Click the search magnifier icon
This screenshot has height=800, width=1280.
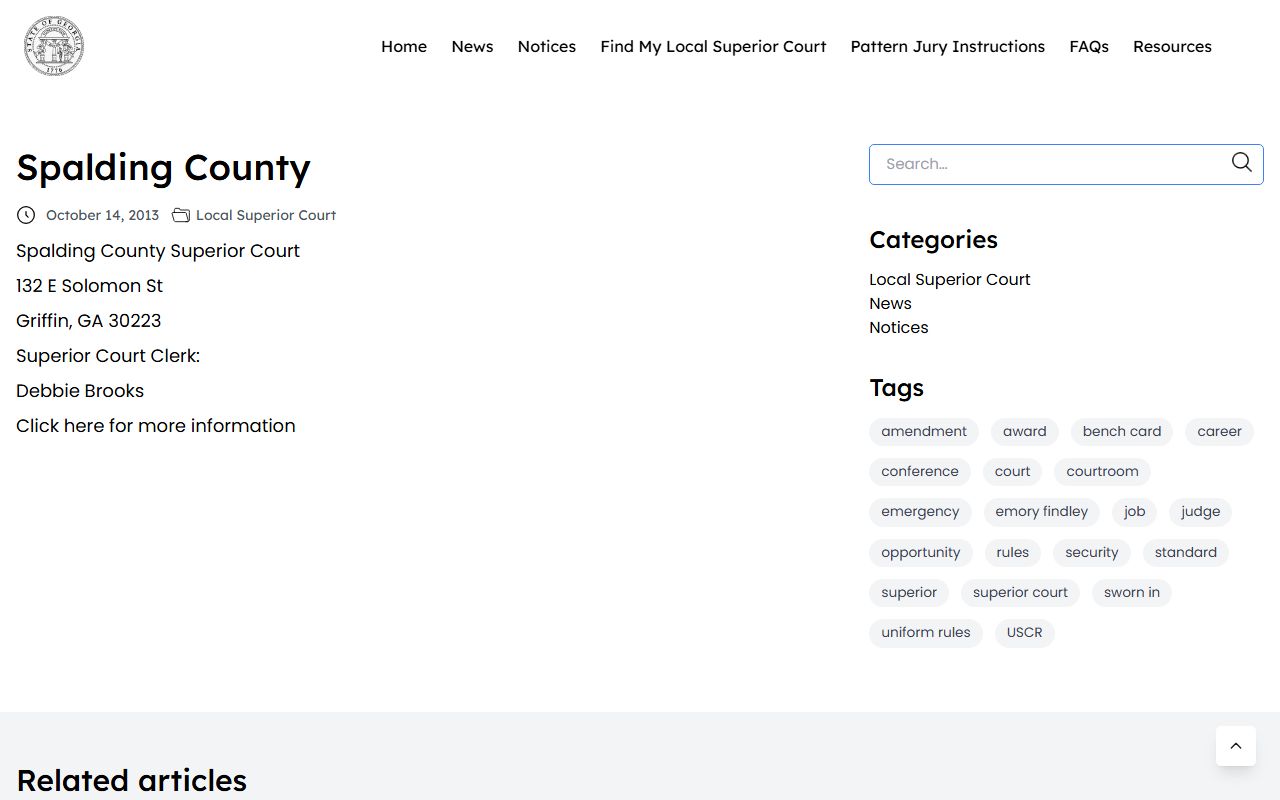[1242, 163]
